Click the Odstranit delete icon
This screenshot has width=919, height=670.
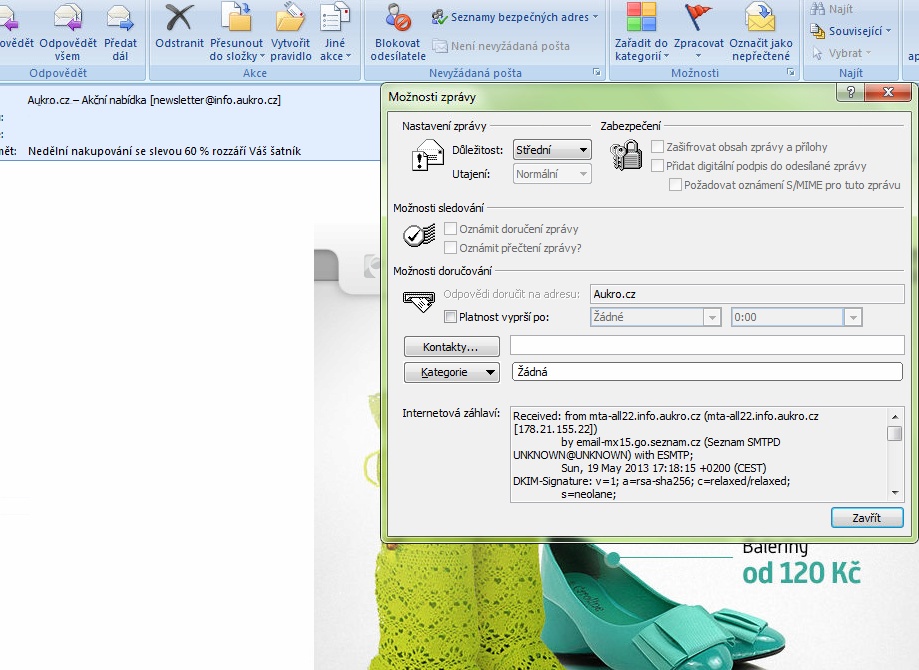pos(179,19)
